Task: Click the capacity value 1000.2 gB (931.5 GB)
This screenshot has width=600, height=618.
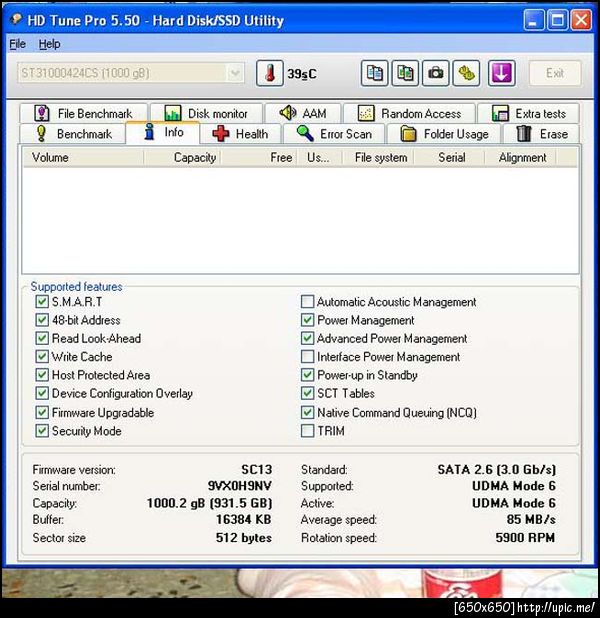Action: pyautogui.click(x=209, y=503)
